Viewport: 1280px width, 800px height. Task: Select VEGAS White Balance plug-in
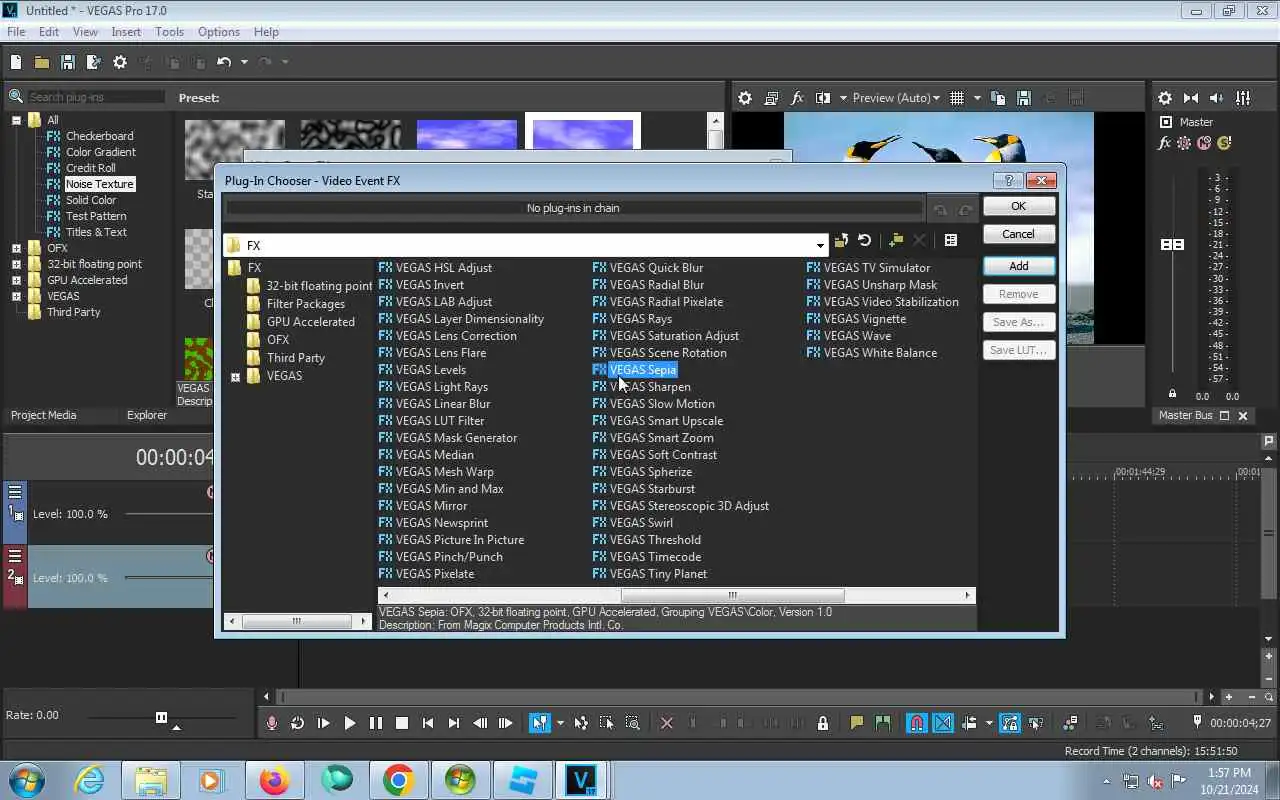coord(880,353)
